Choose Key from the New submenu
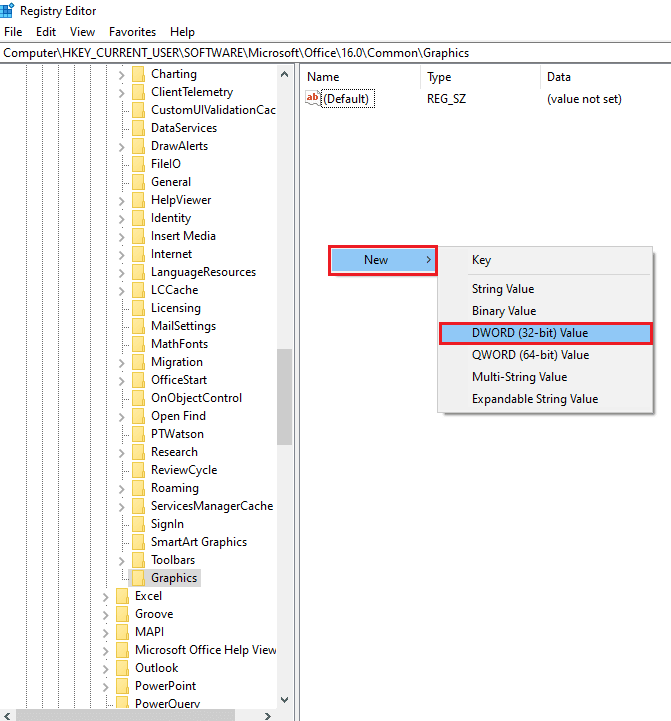This screenshot has height=721, width=671. [x=545, y=260]
